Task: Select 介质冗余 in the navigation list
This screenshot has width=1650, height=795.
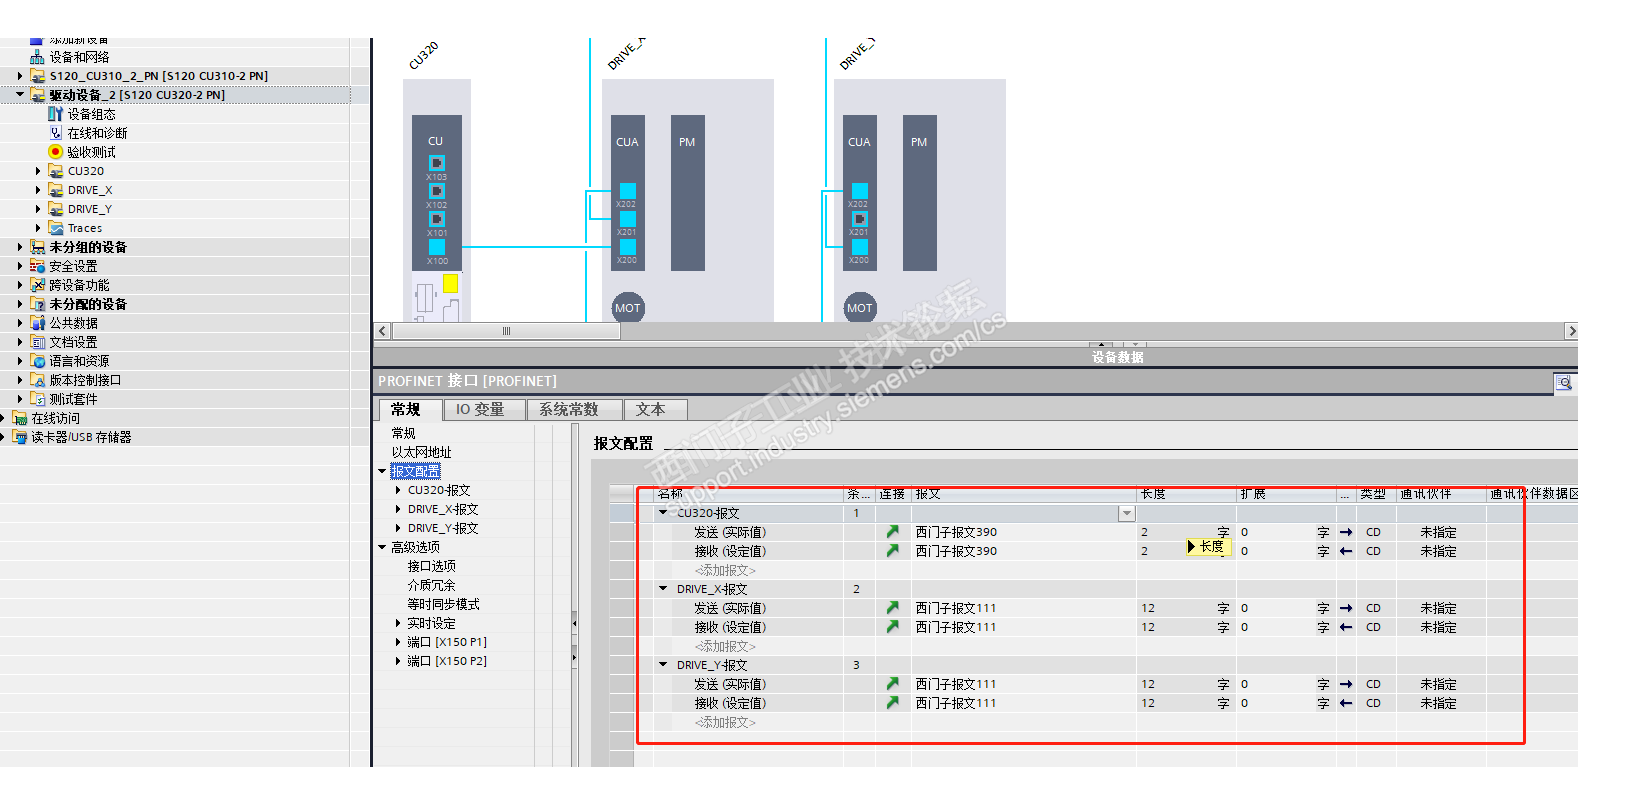Action: (x=432, y=585)
